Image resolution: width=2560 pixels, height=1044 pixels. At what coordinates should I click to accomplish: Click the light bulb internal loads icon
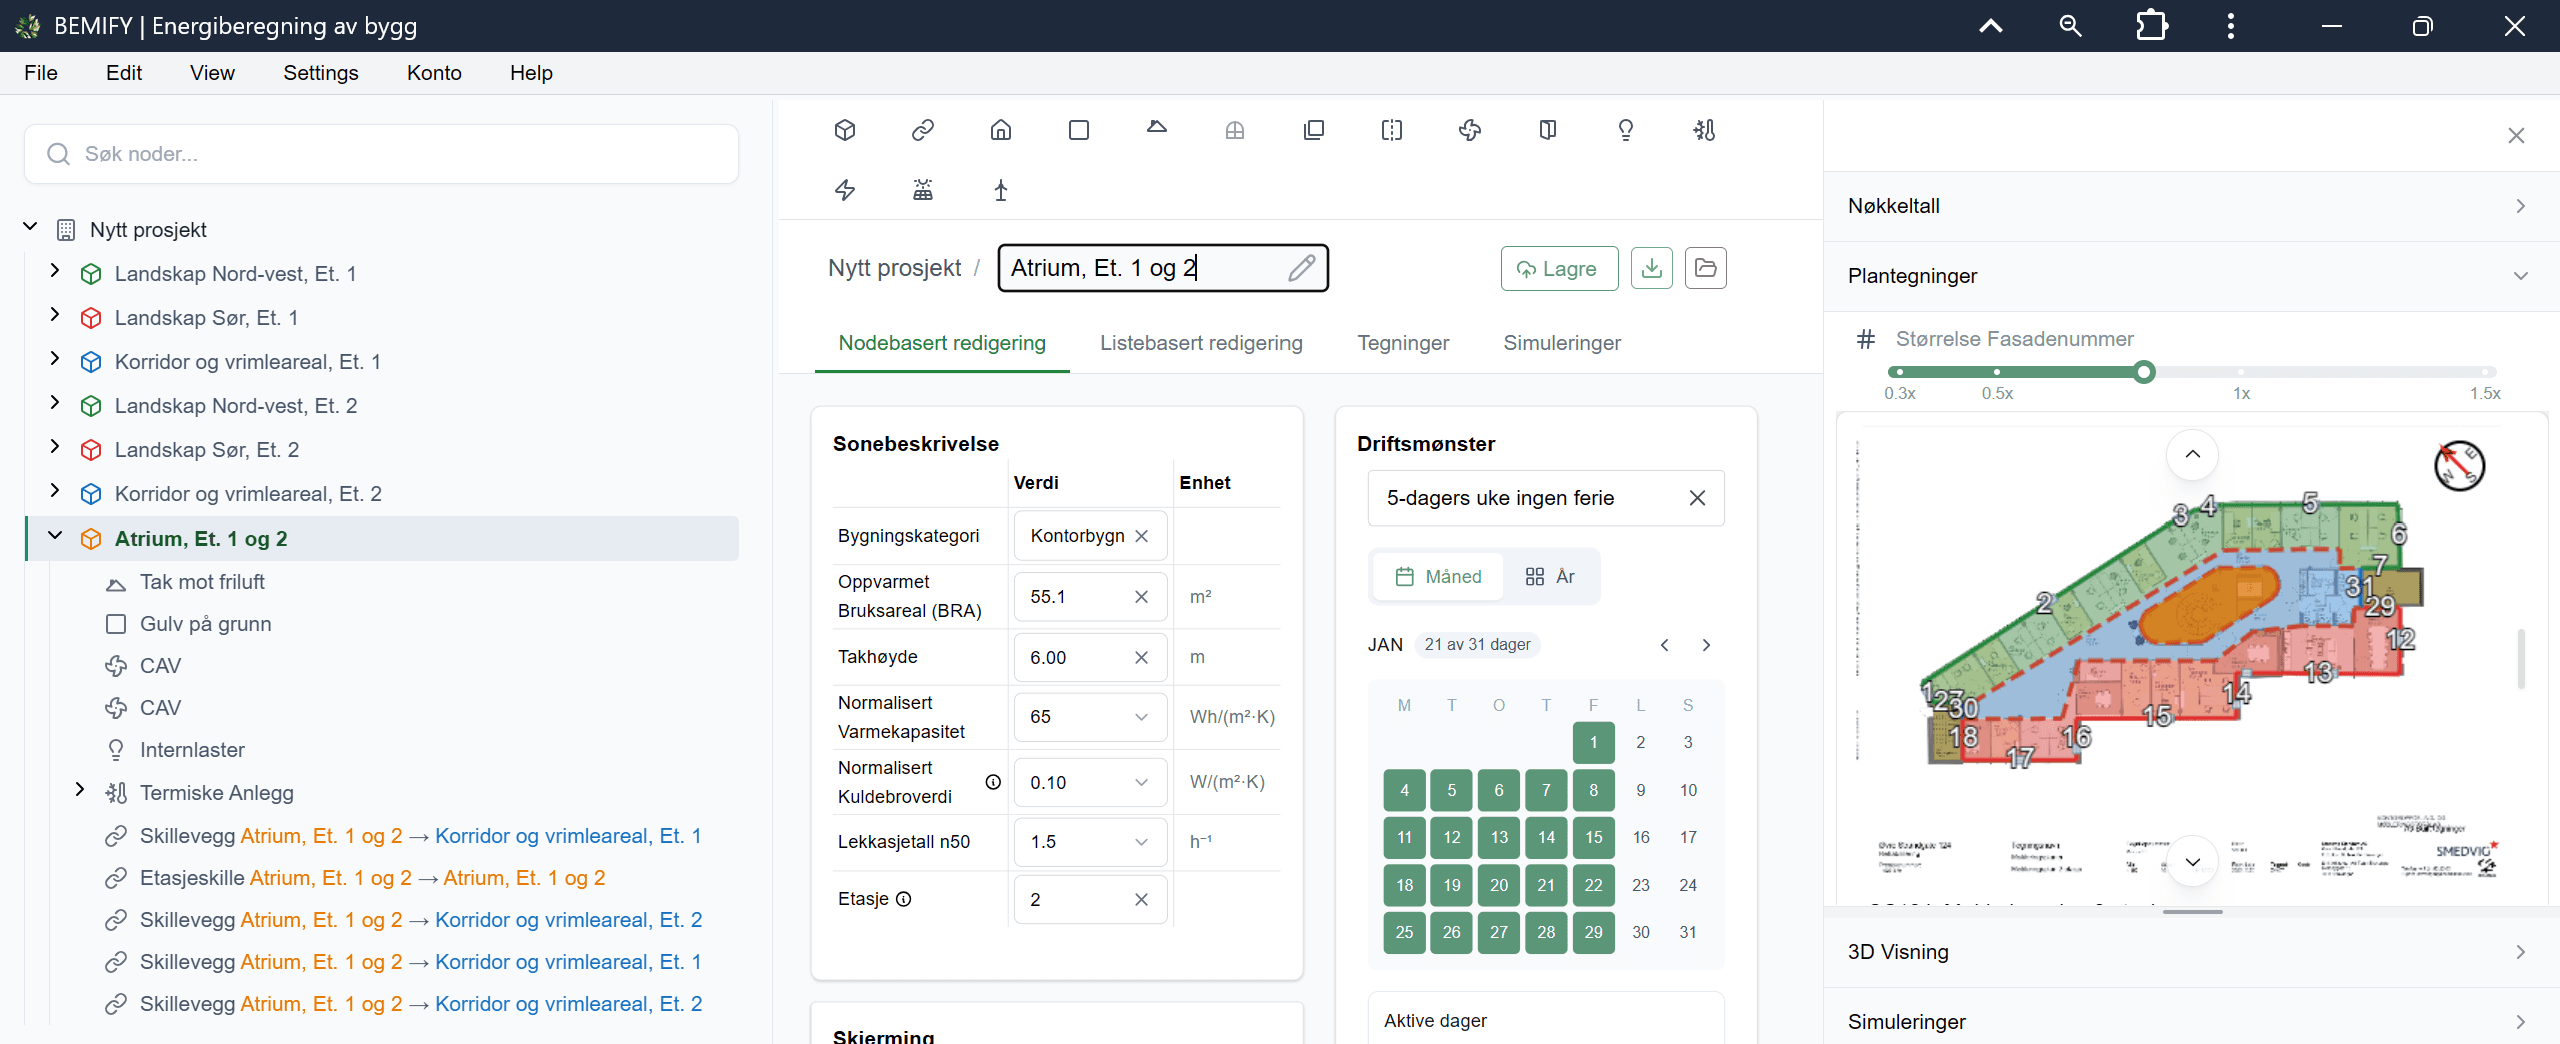point(1626,130)
